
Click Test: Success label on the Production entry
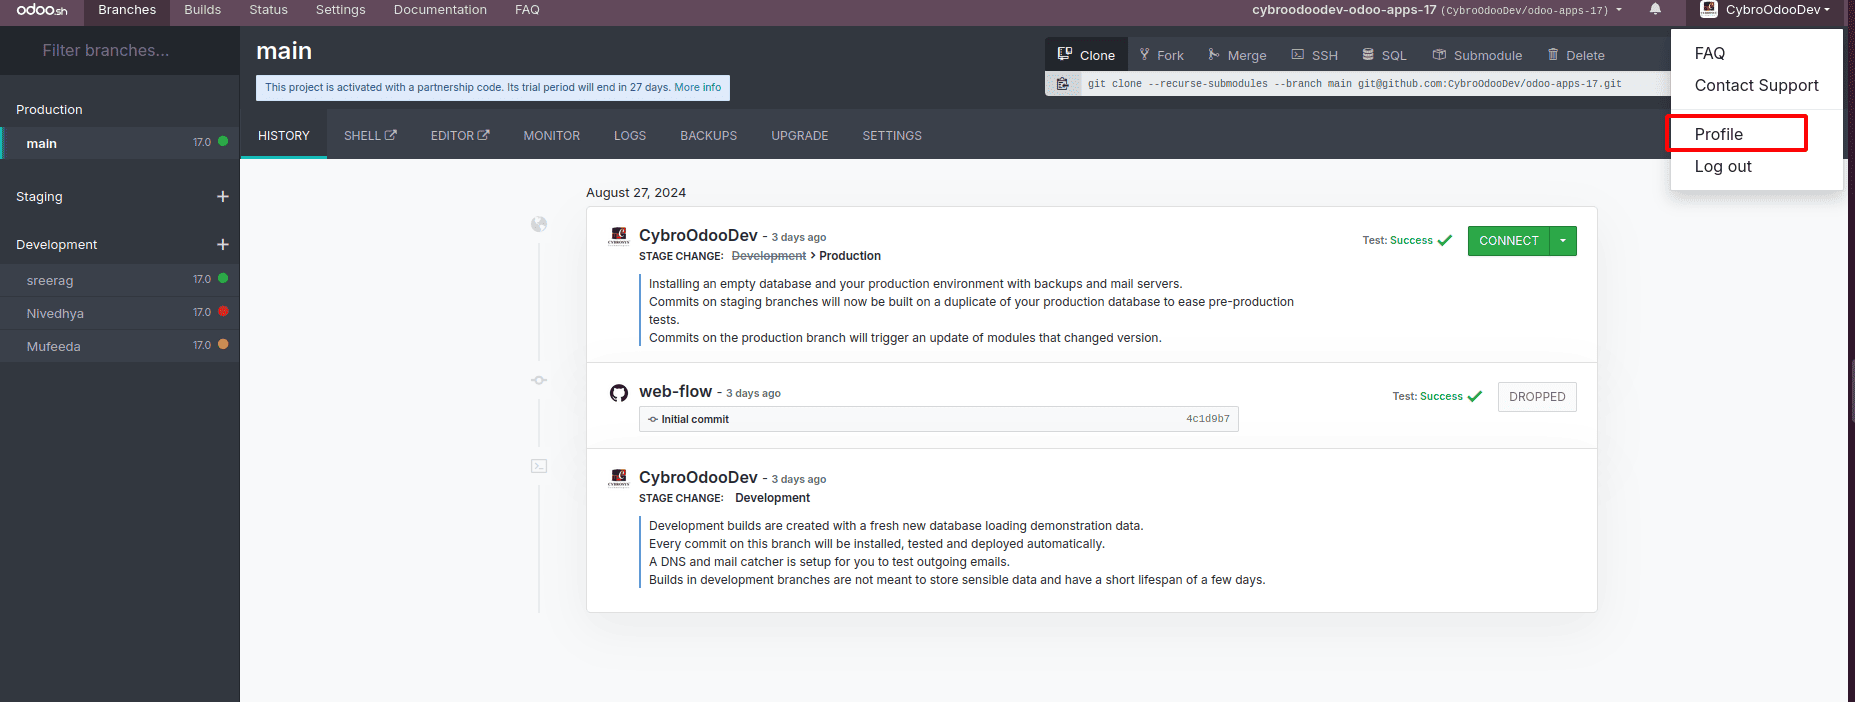coord(1397,240)
